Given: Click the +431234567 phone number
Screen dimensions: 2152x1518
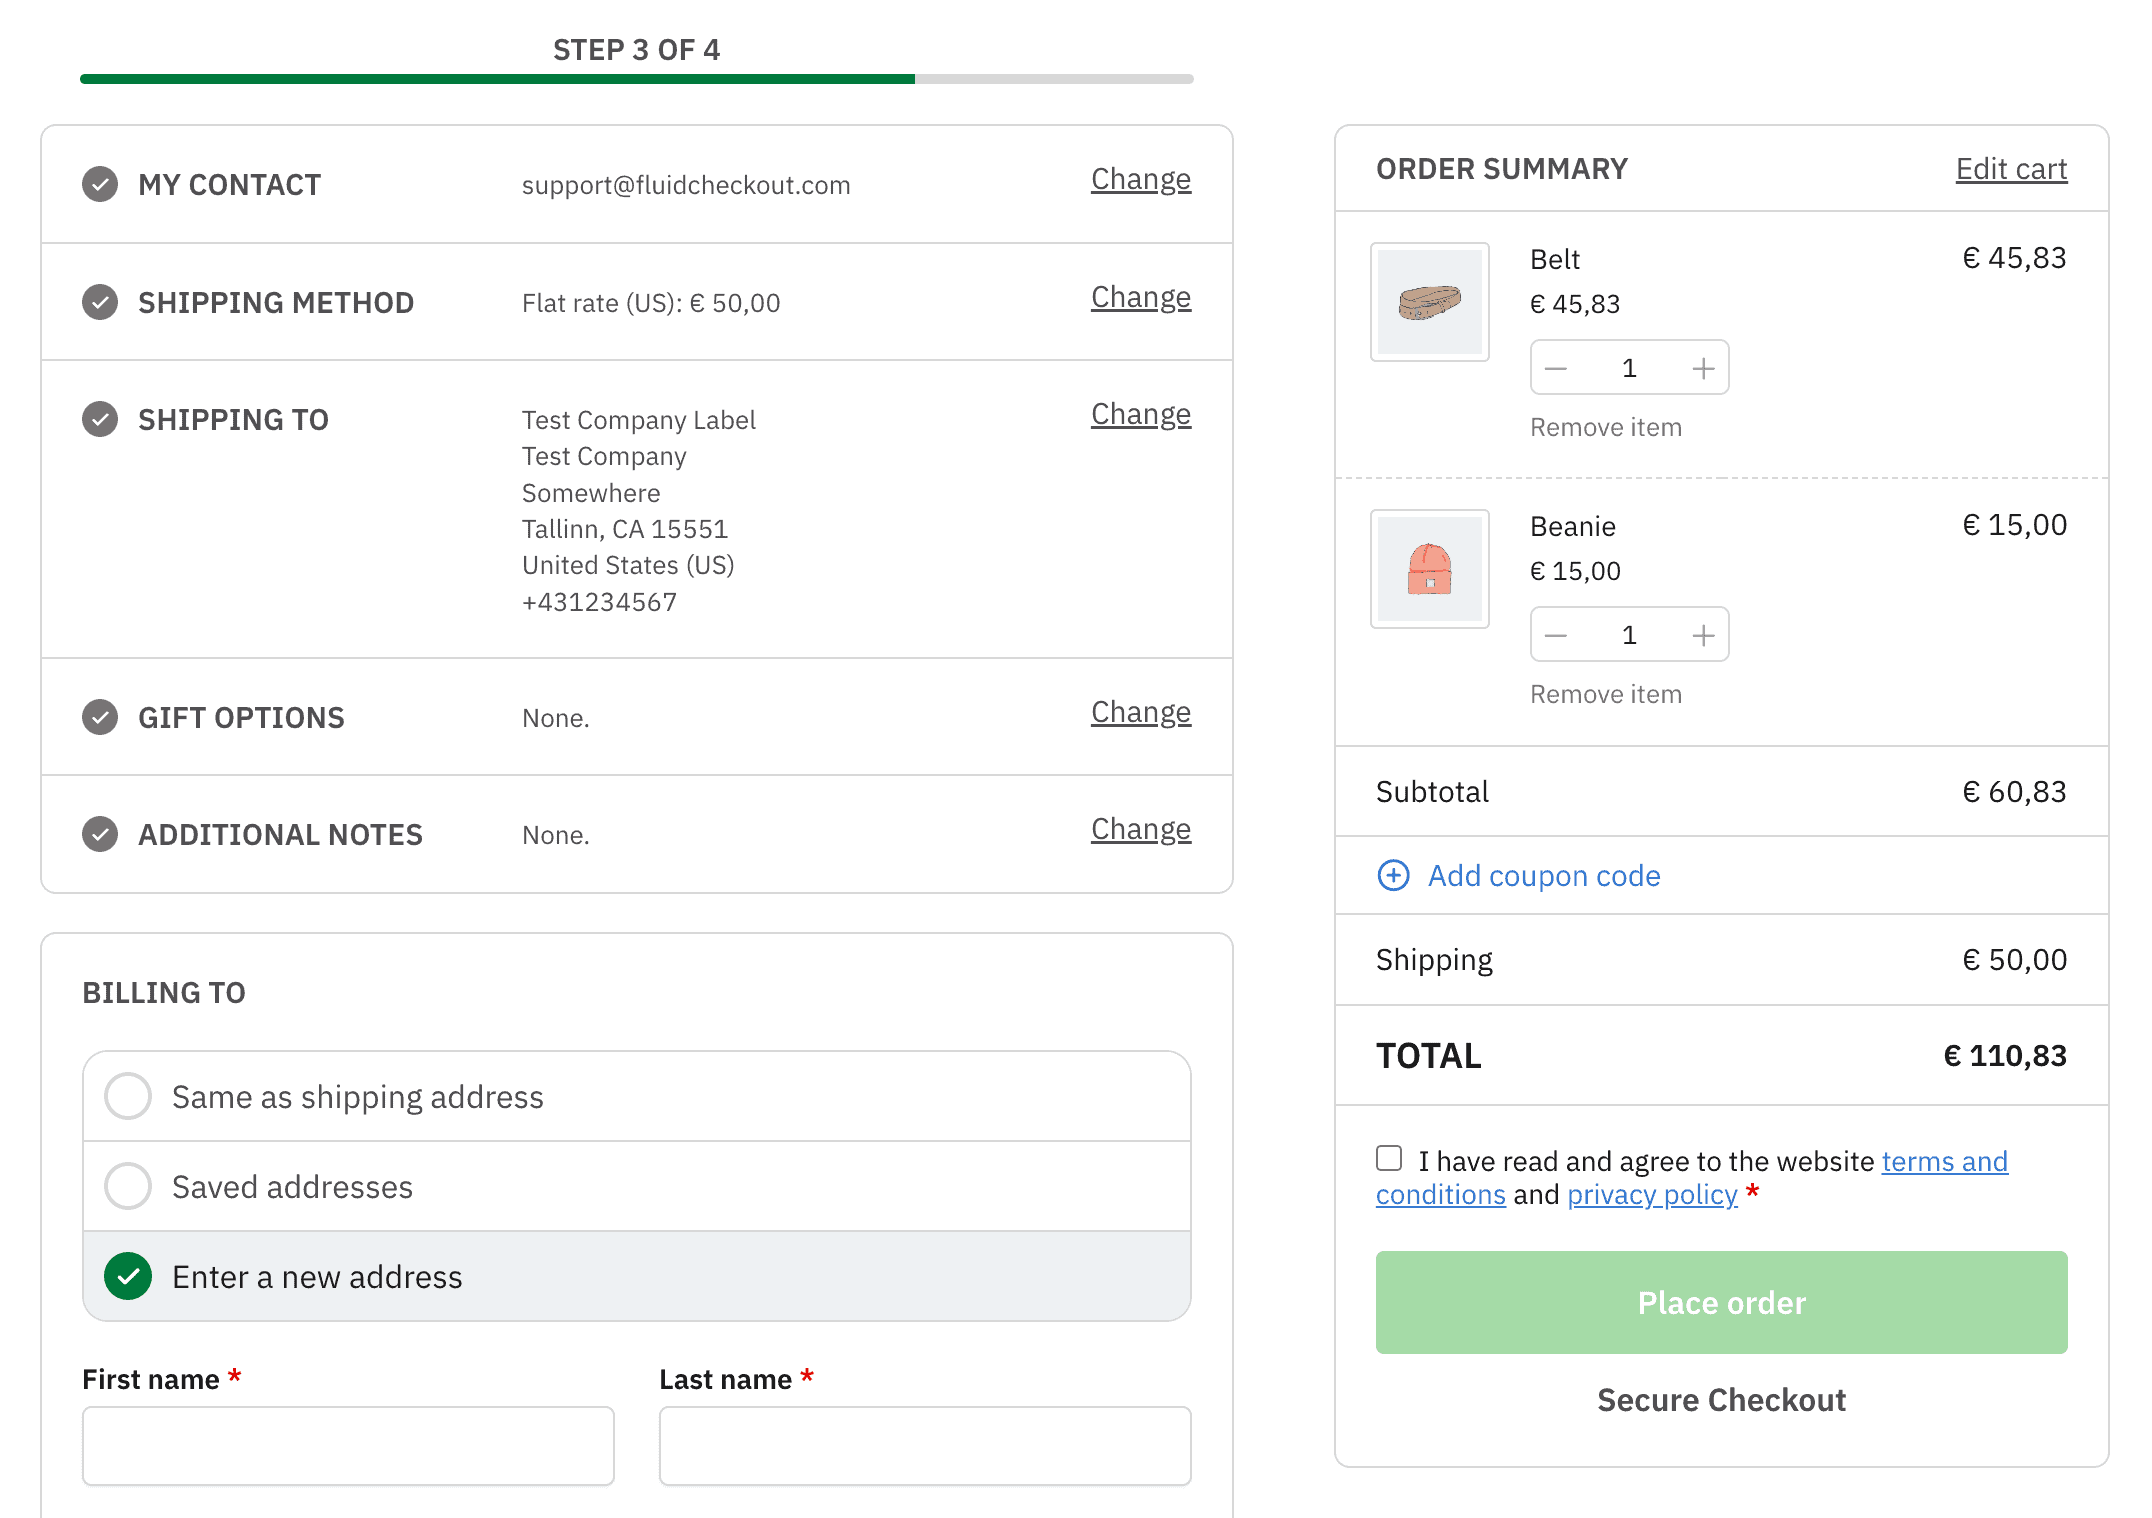Looking at the screenshot, I should click(x=599, y=602).
